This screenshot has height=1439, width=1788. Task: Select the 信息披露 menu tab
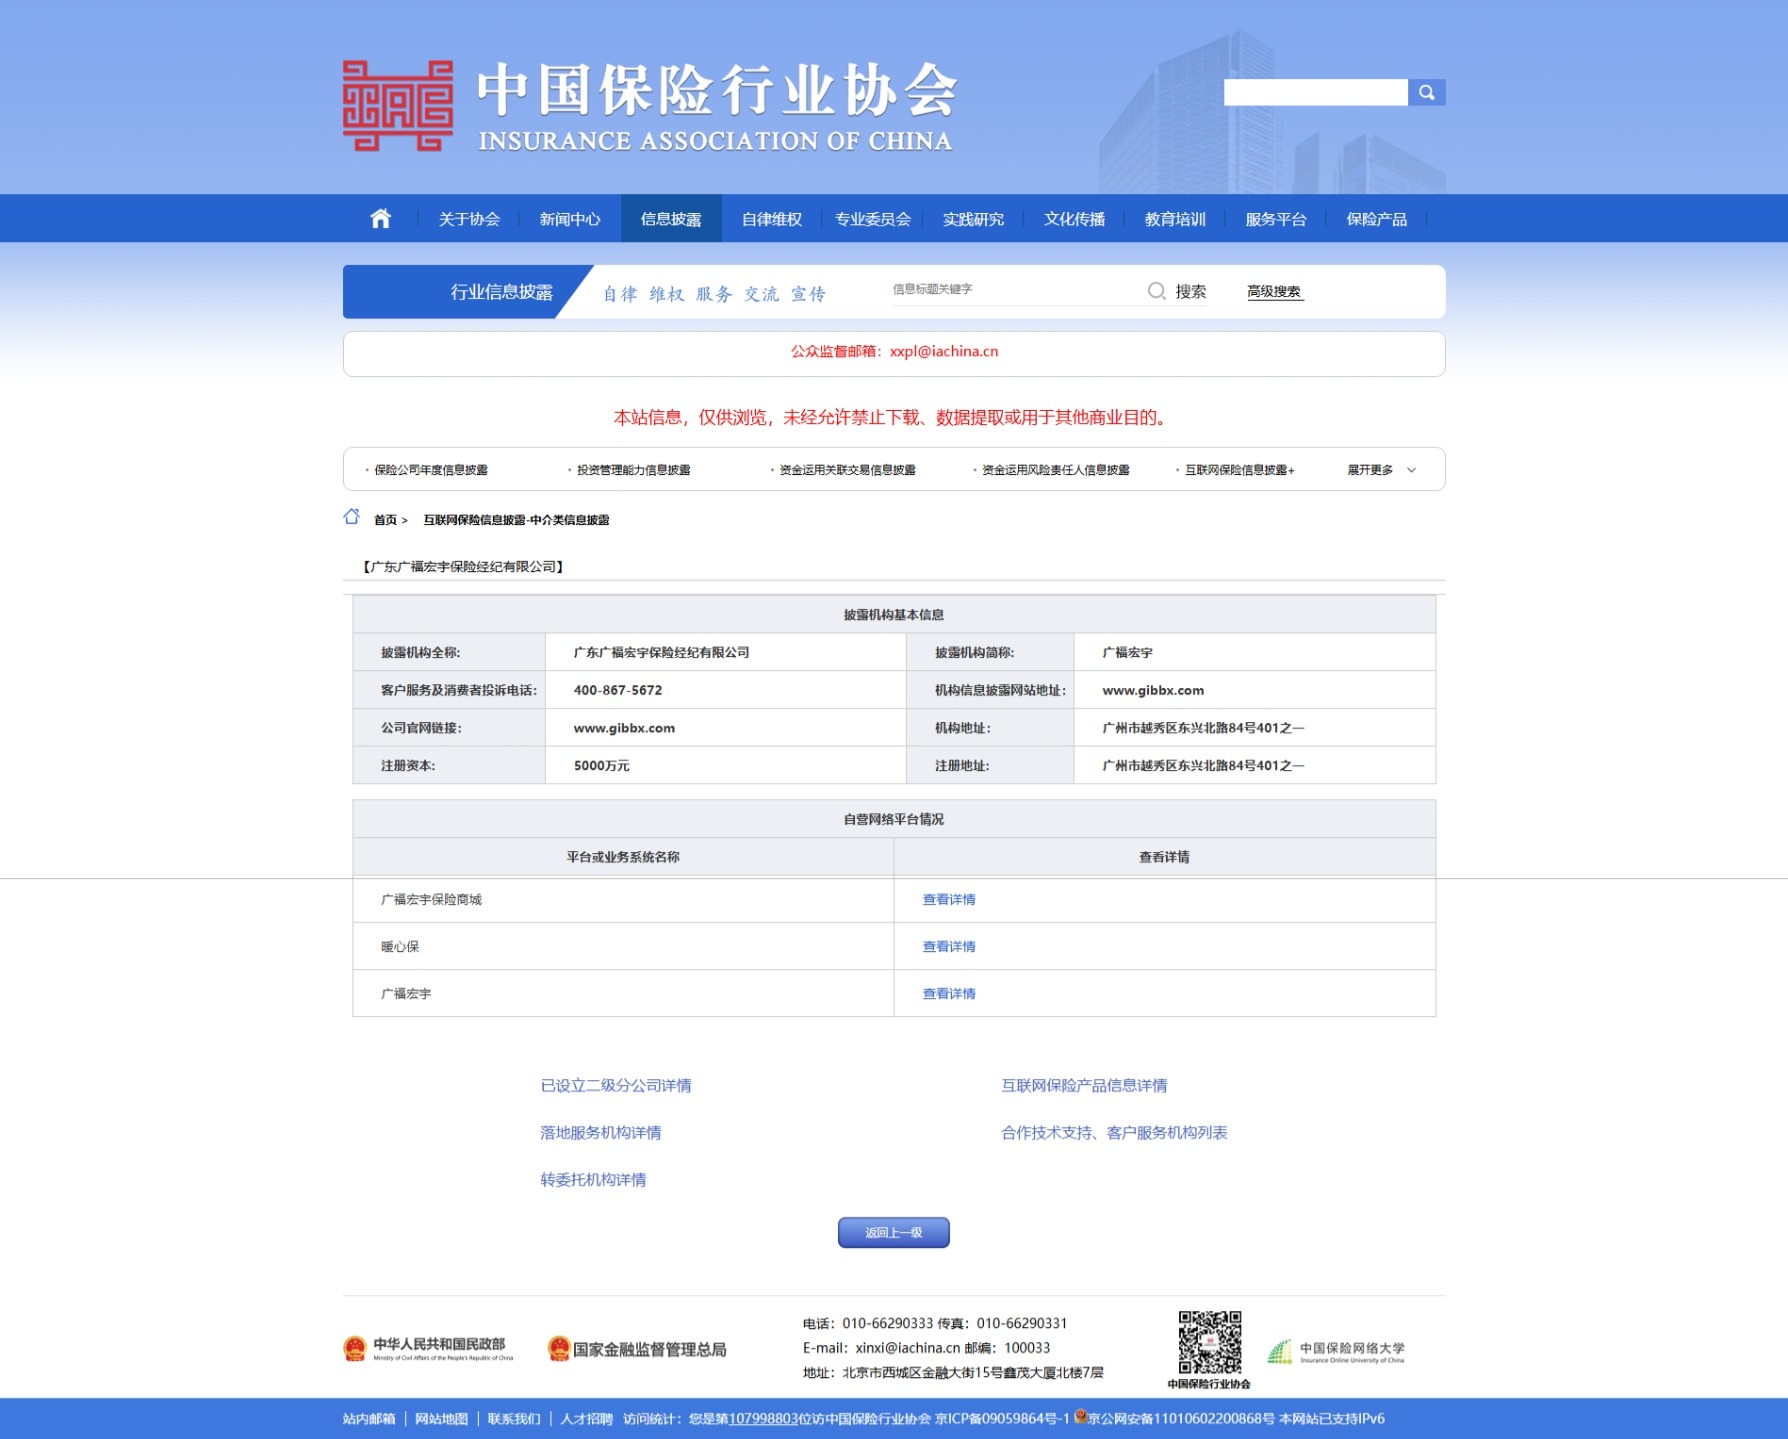point(671,219)
